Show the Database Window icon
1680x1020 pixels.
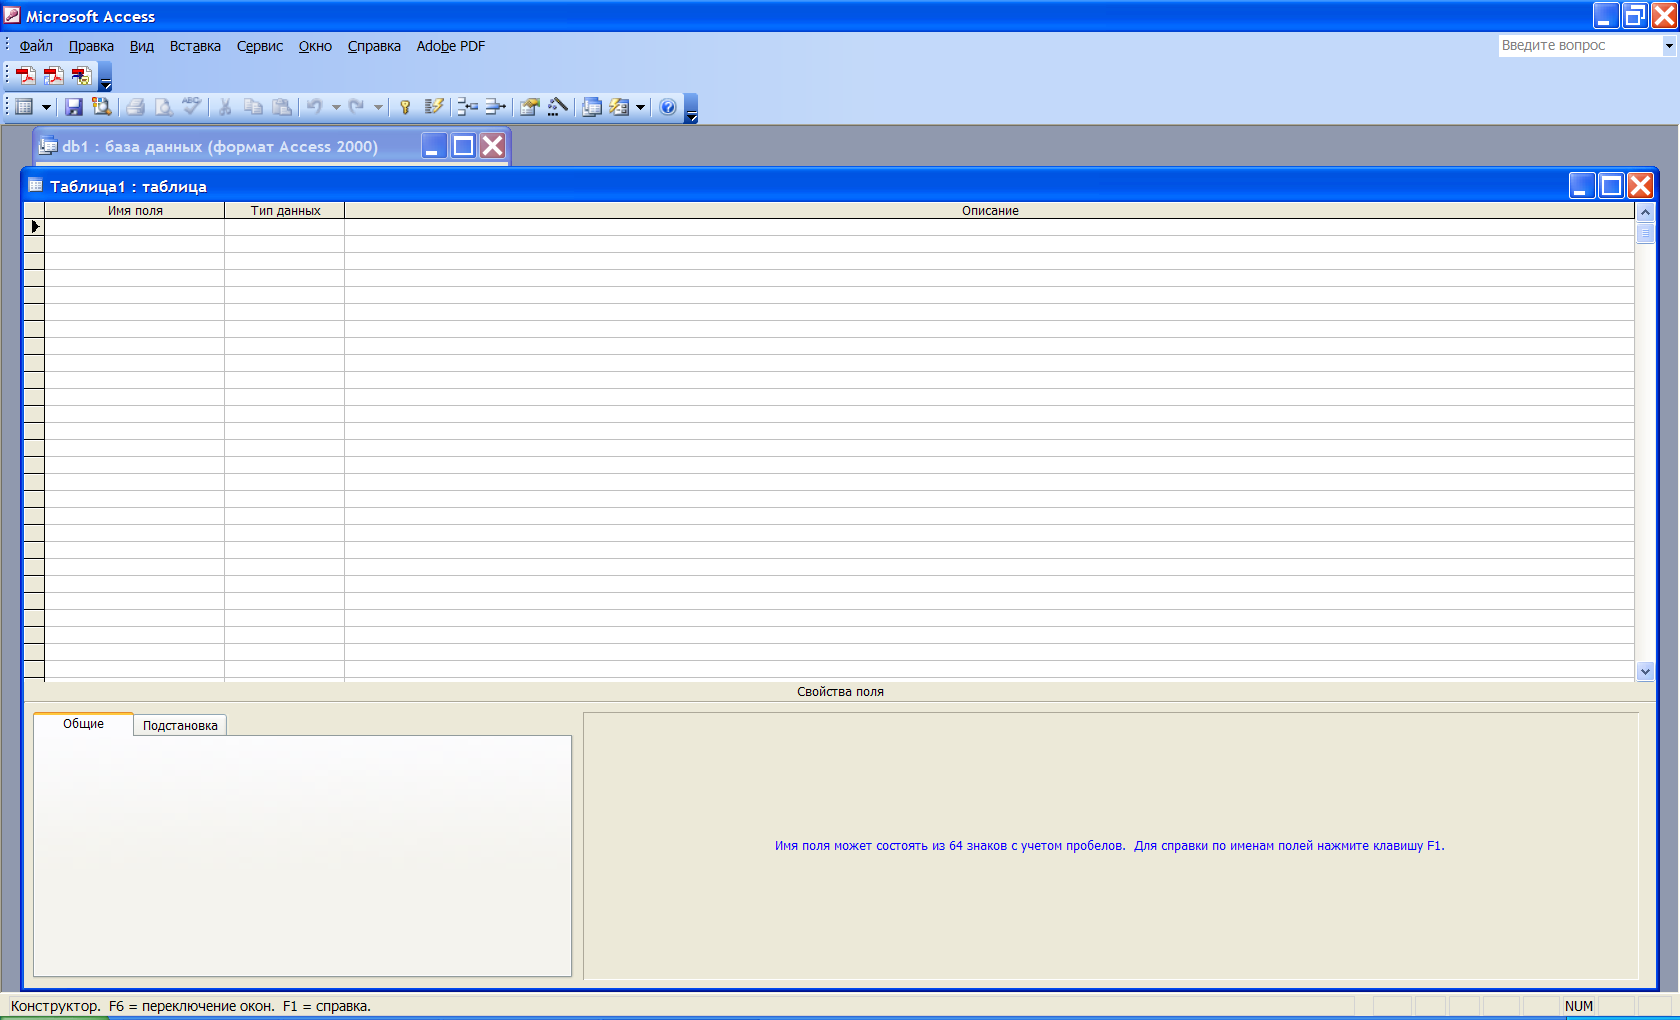click(x=592, y=107)
